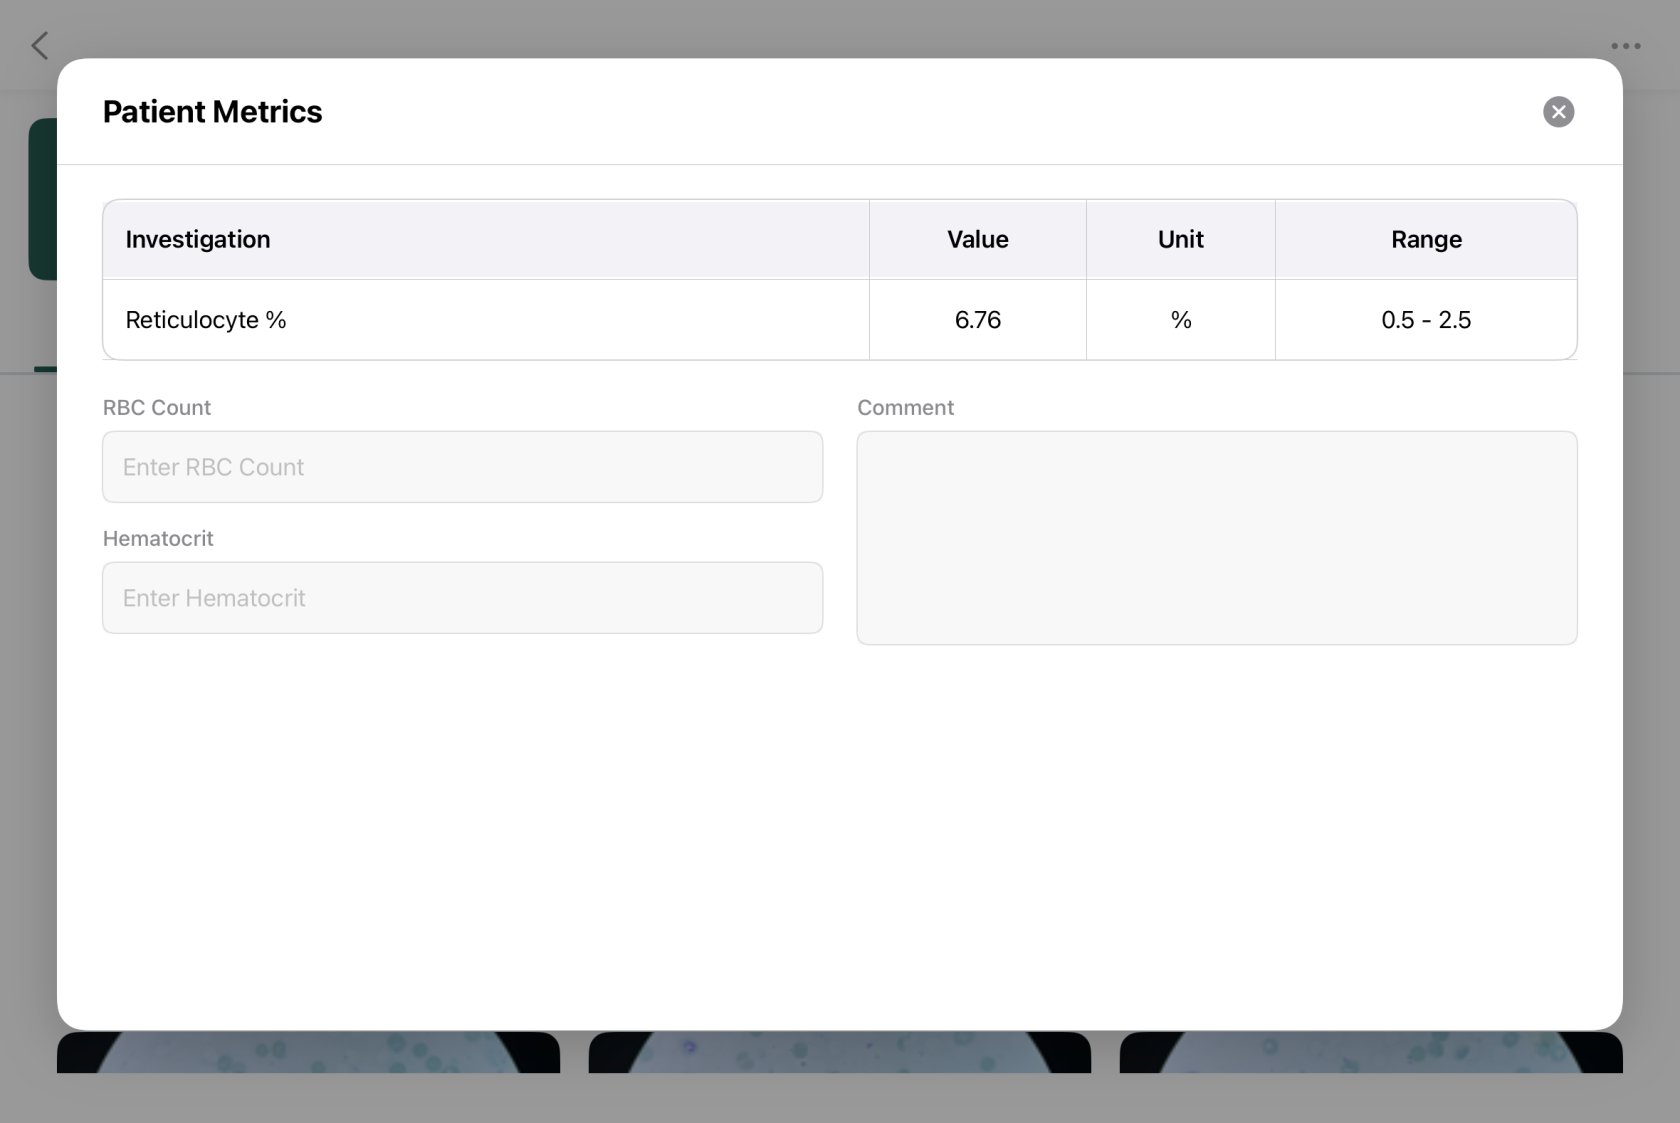The image size is (1680, 1123).
Task: Select the Investigation column header
Action: click(x=198, y=239)
